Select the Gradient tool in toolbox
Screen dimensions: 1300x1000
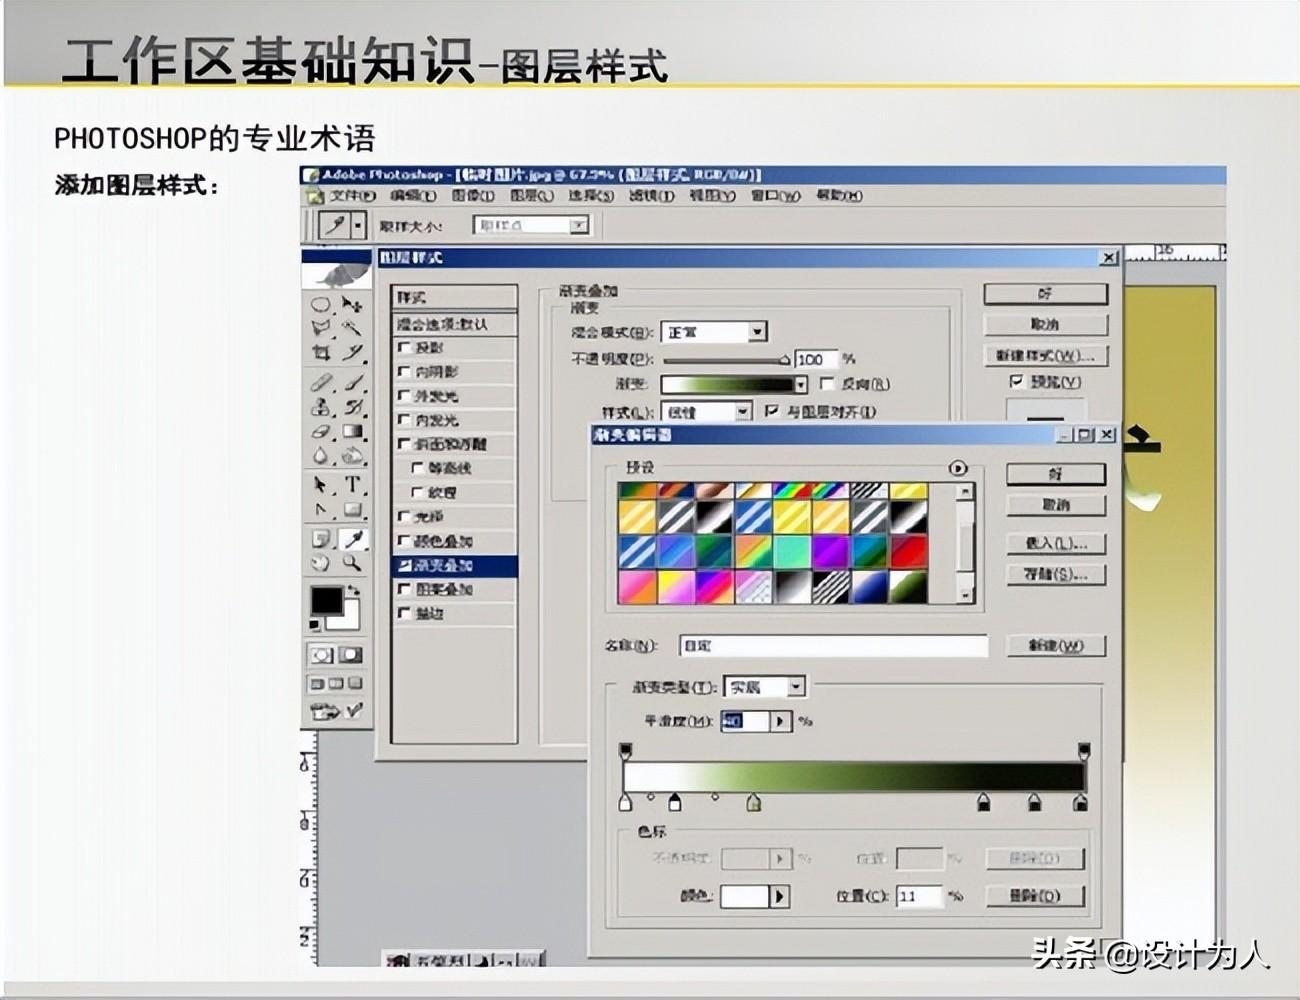click(352, 432)
